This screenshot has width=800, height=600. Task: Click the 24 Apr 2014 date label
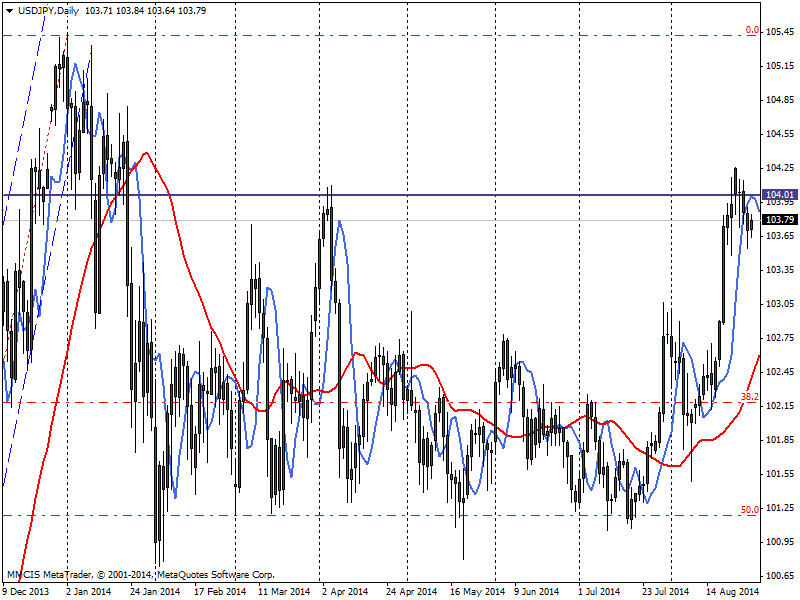pos(411,591)
